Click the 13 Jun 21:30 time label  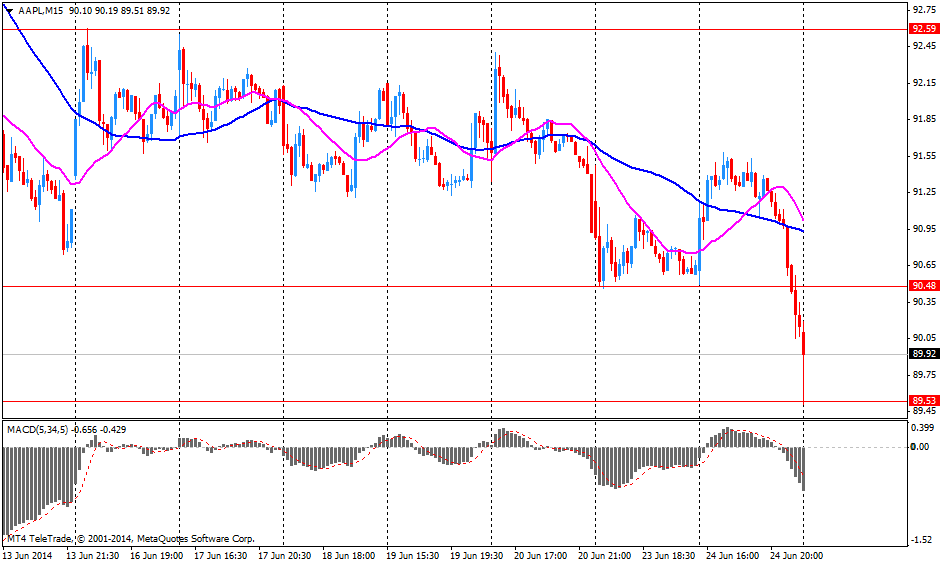tap(92, 555)
